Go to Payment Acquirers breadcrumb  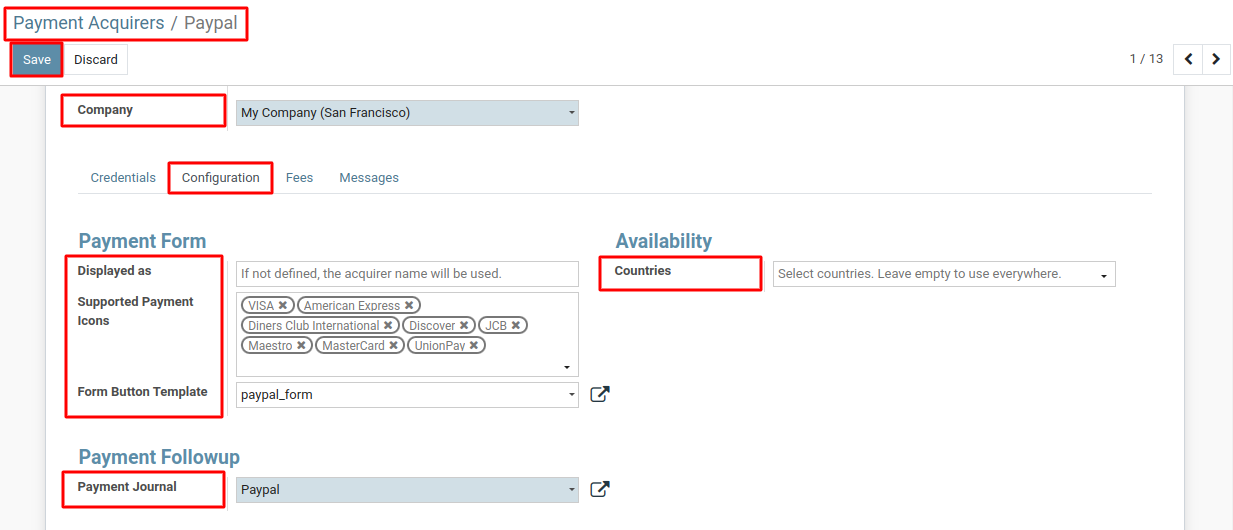click(88, 22)
